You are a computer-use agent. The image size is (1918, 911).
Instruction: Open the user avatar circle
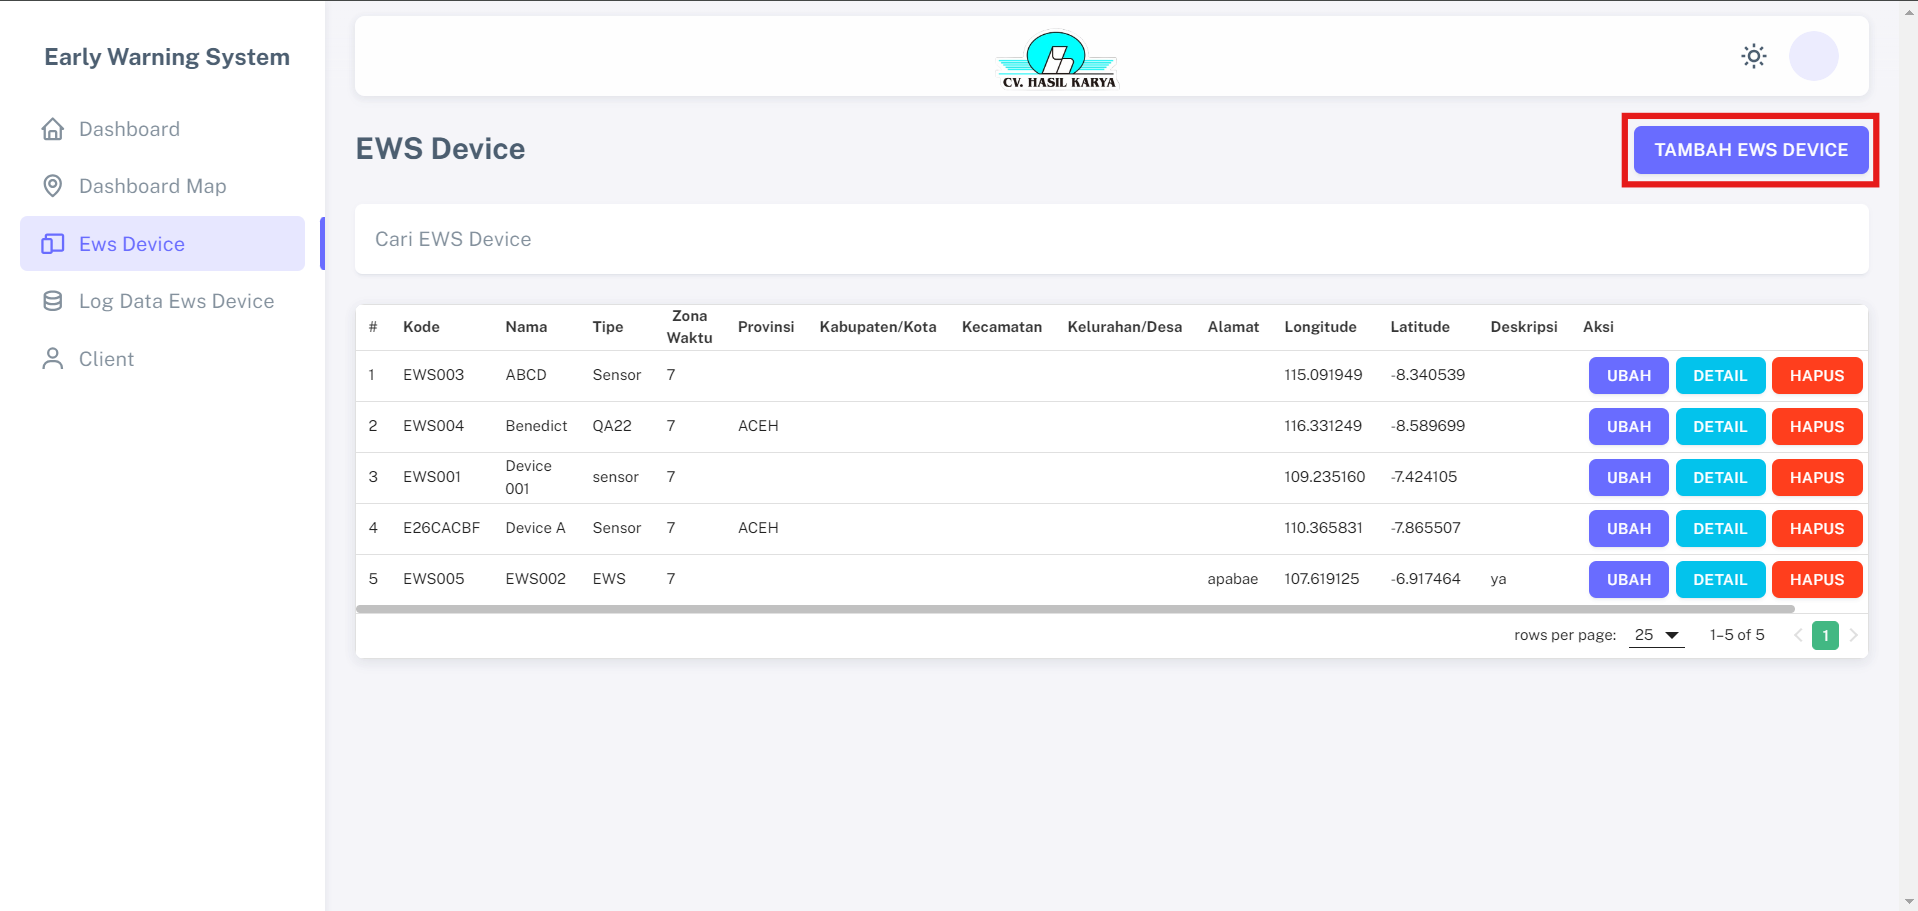[1813, 56]
